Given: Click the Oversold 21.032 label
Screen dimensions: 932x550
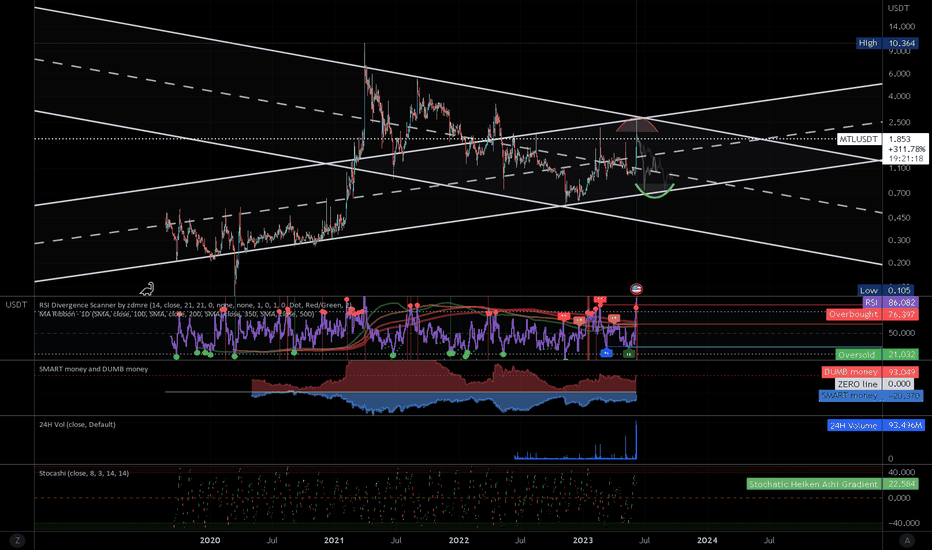Looking at the screenshot, I should pos(877,354).
